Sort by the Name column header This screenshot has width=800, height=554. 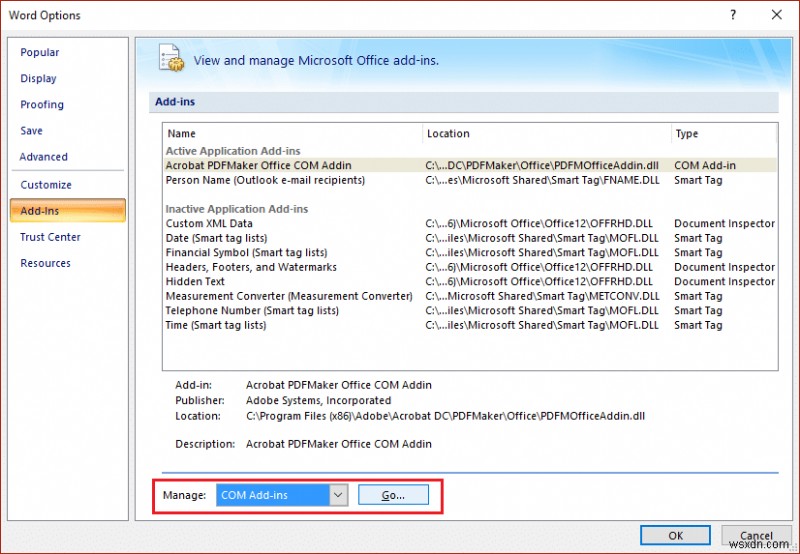pos(292,133)
